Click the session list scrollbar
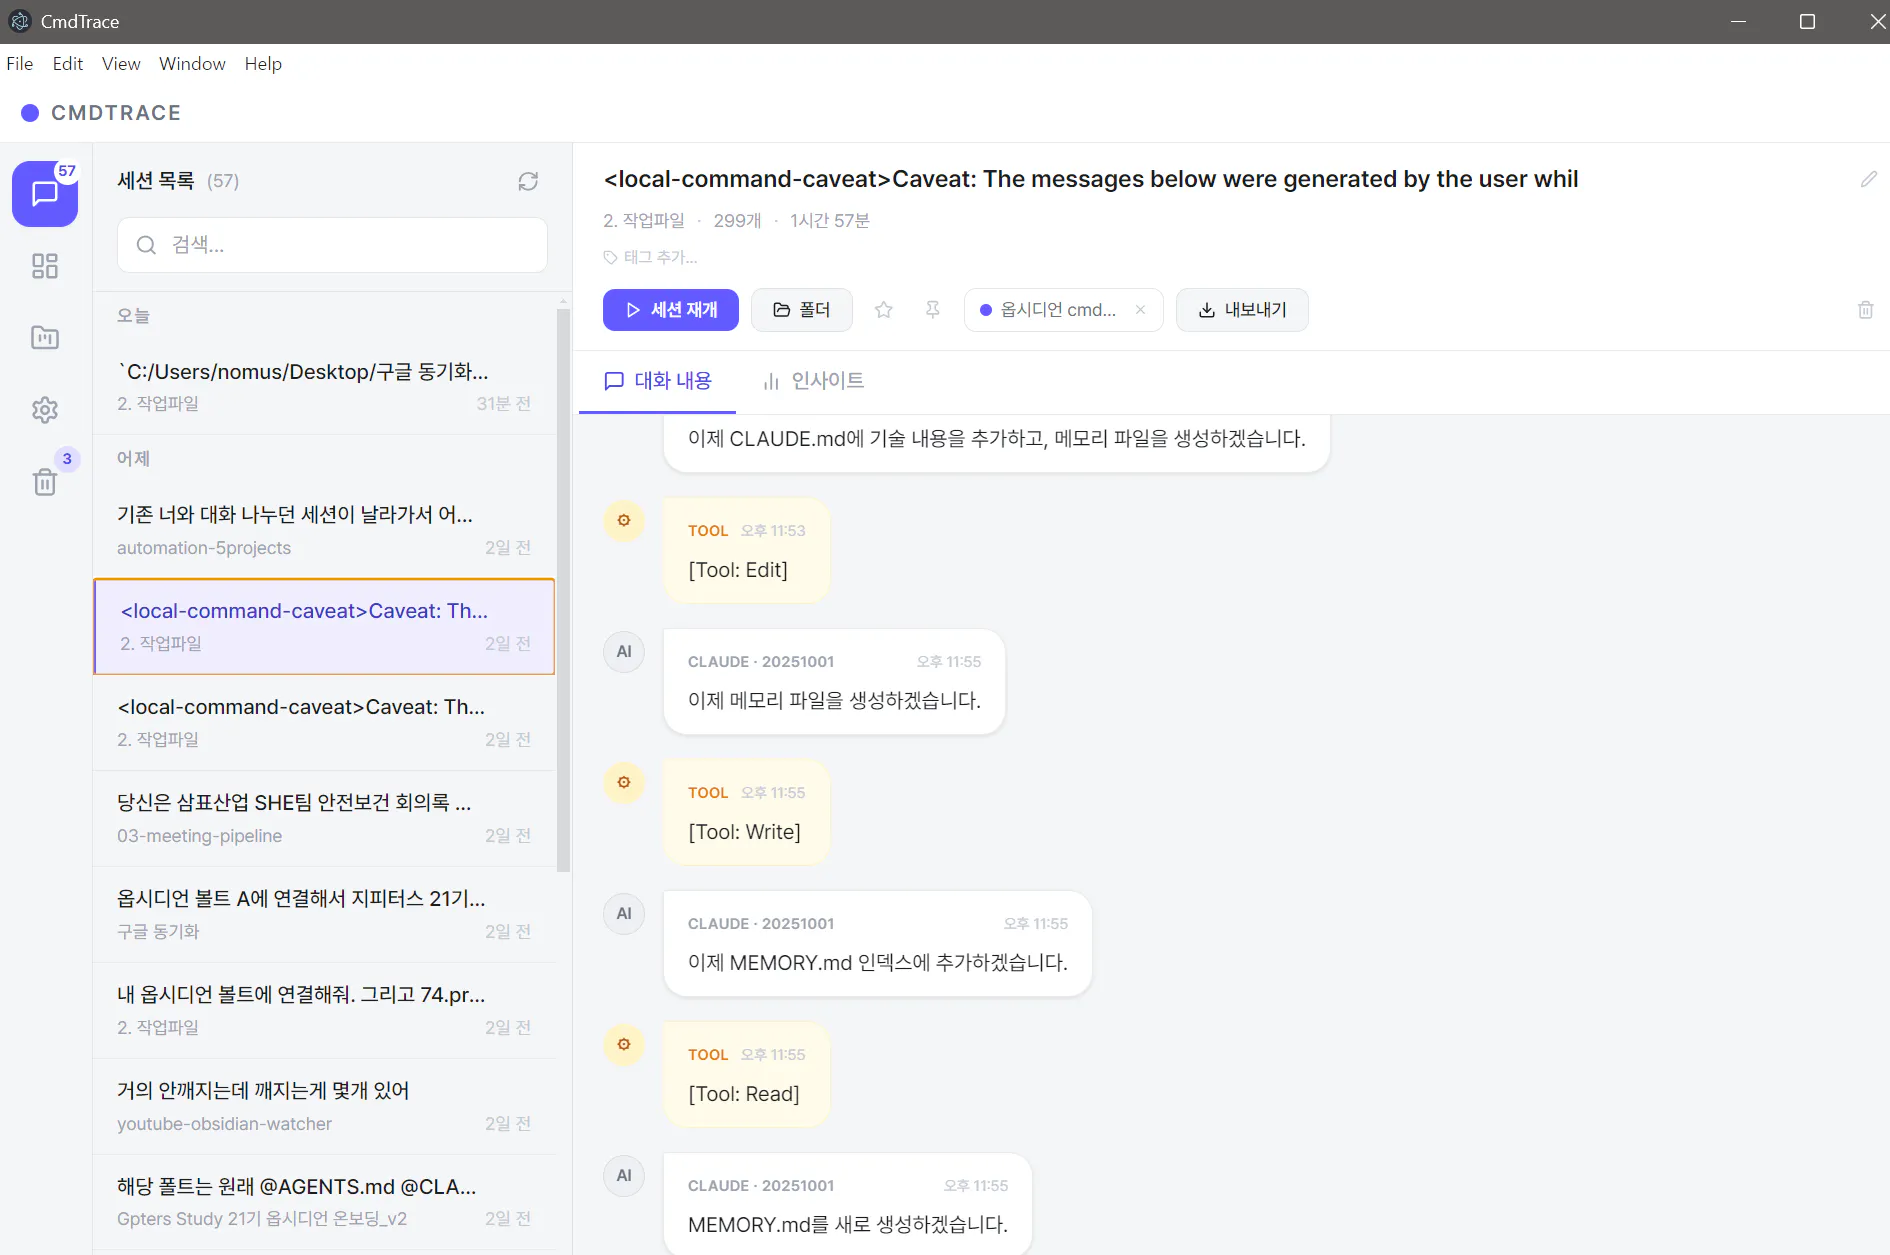The image size is (1890, 1255). click(564, 590)
